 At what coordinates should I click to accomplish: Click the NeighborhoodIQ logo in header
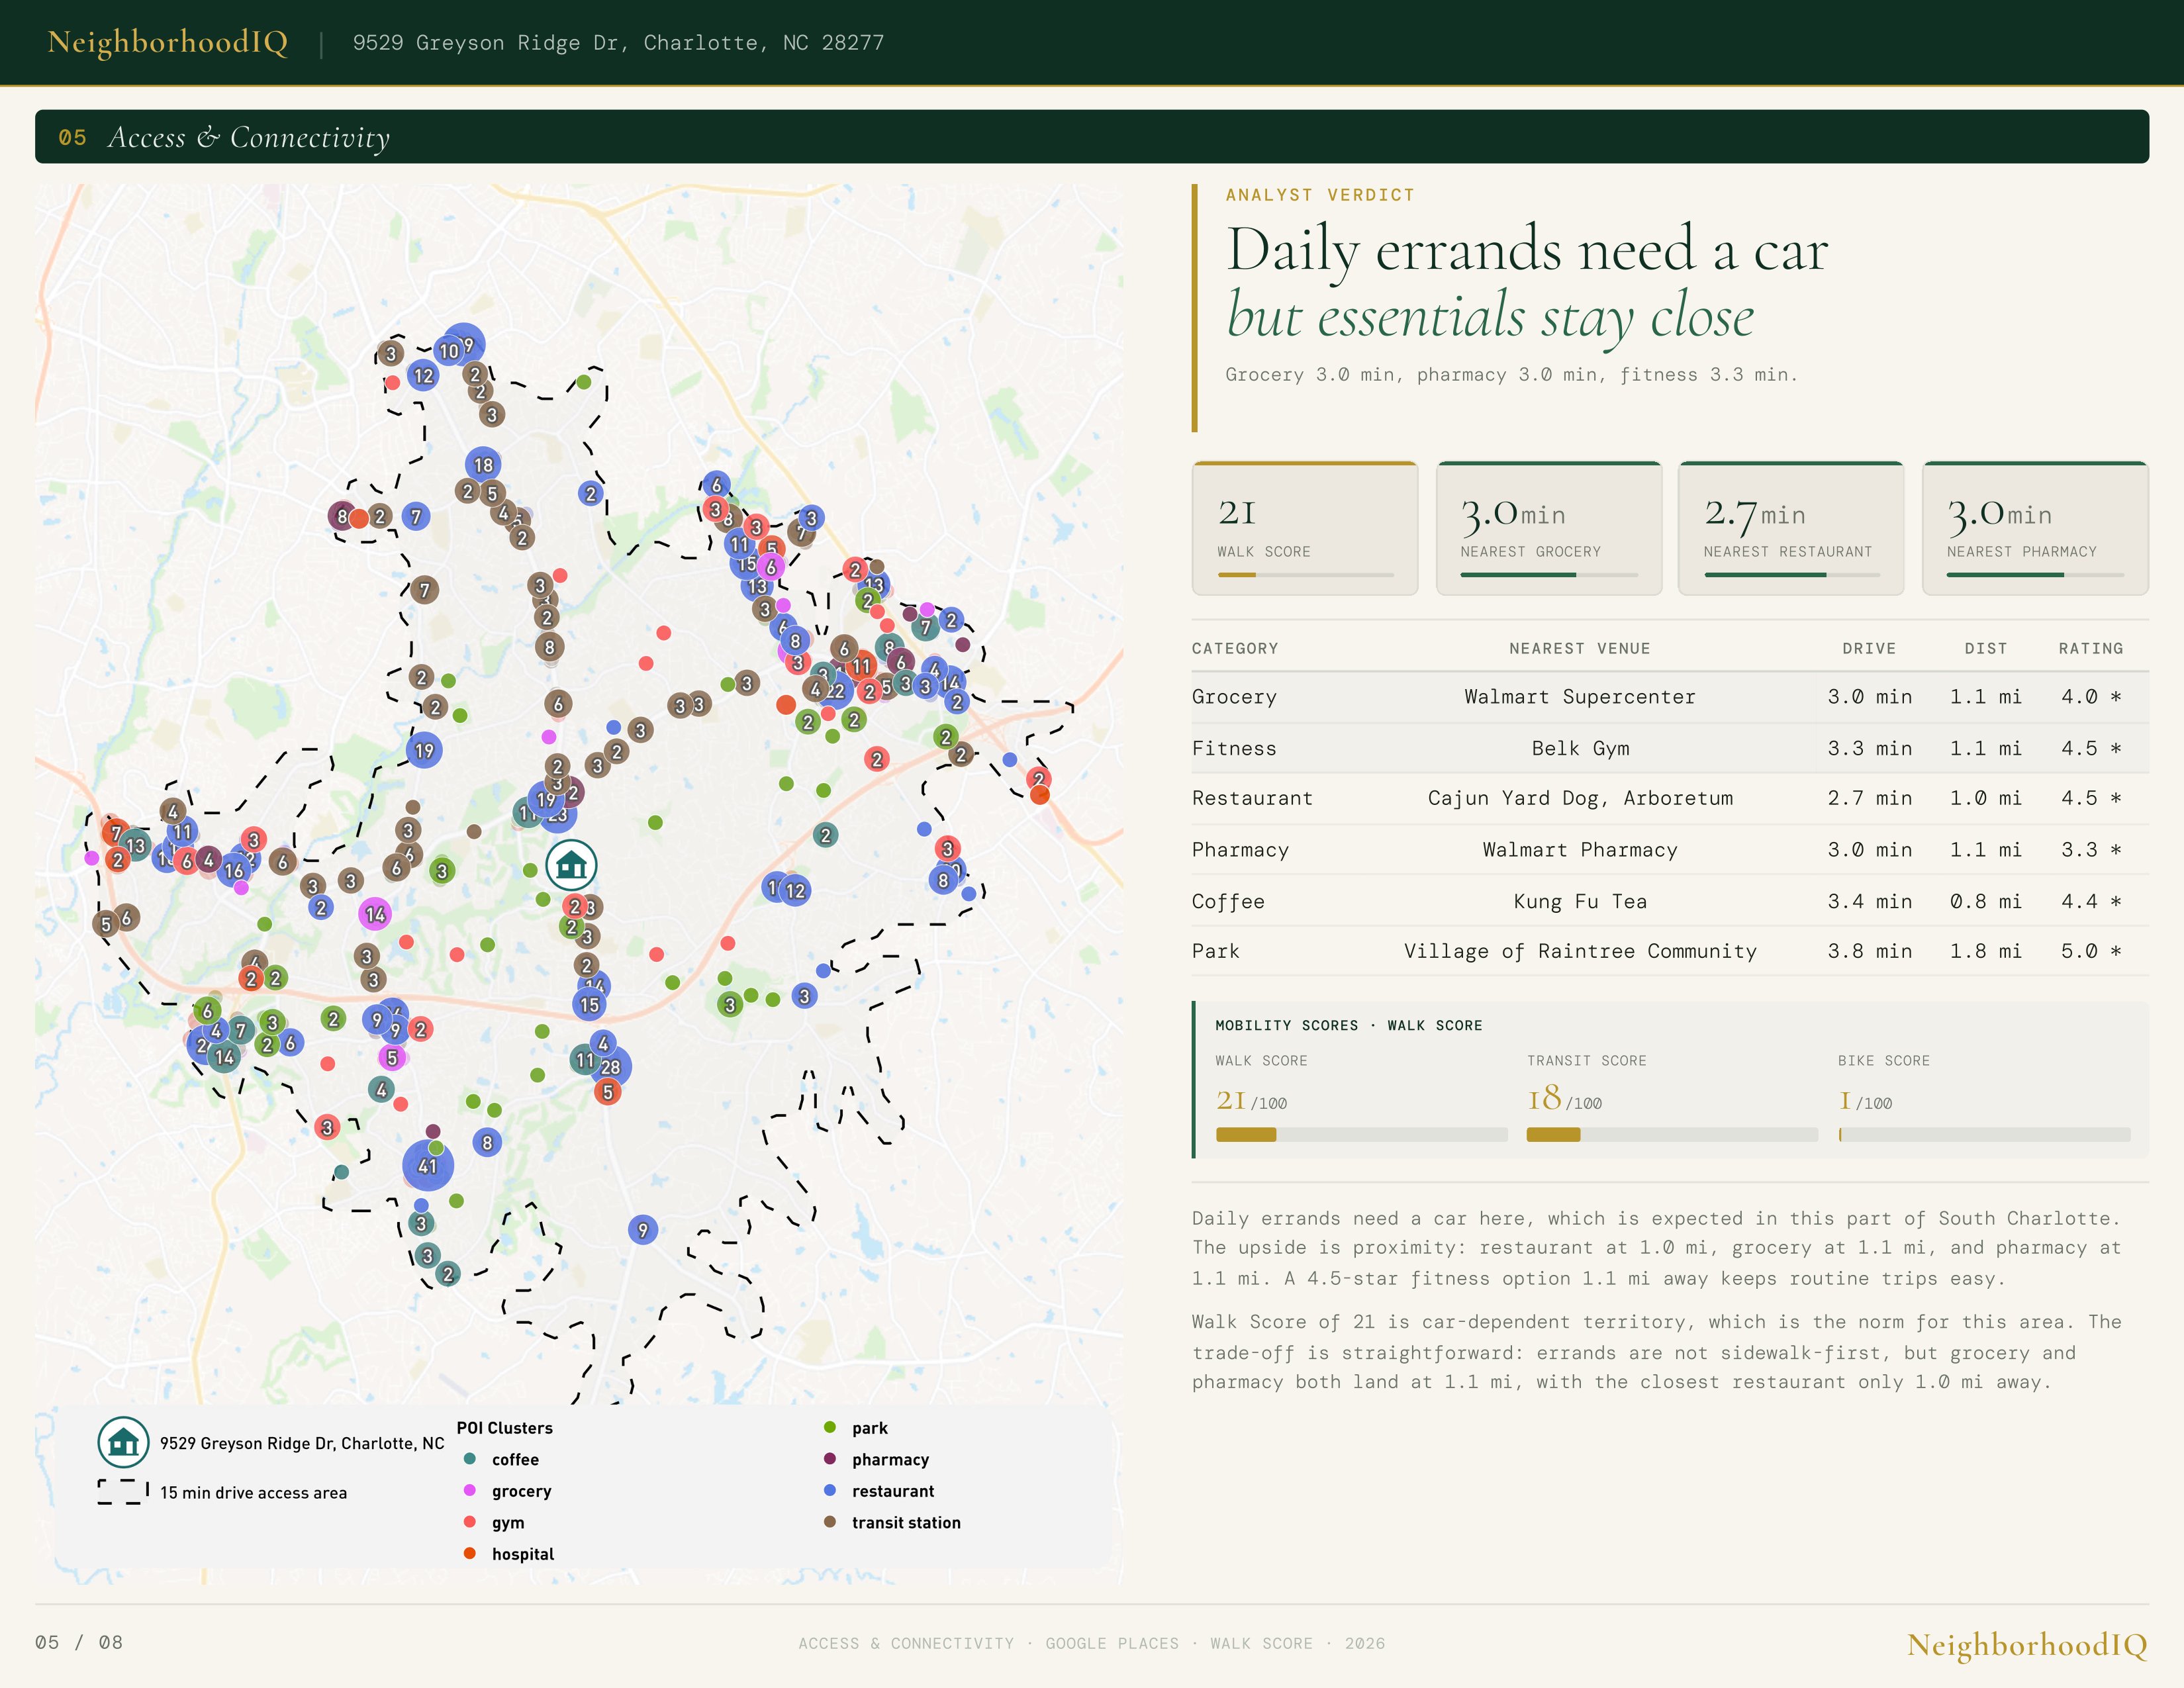click(168, 42)
